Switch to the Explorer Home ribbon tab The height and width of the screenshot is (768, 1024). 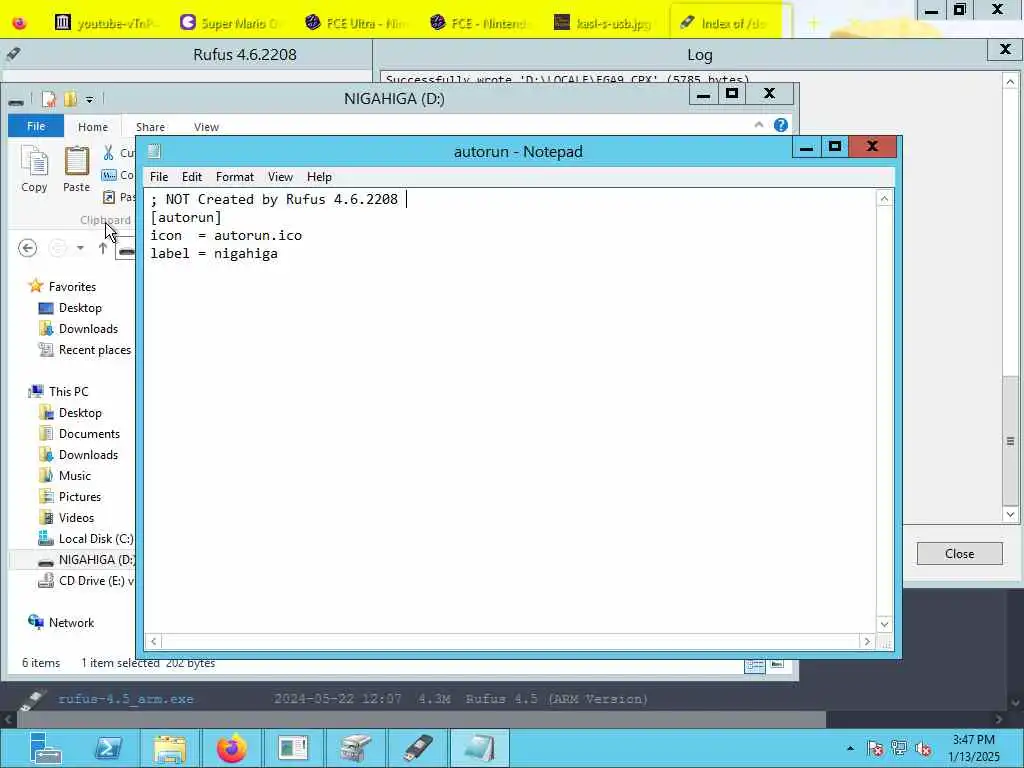pyautogui.click(x=93, y=127)
